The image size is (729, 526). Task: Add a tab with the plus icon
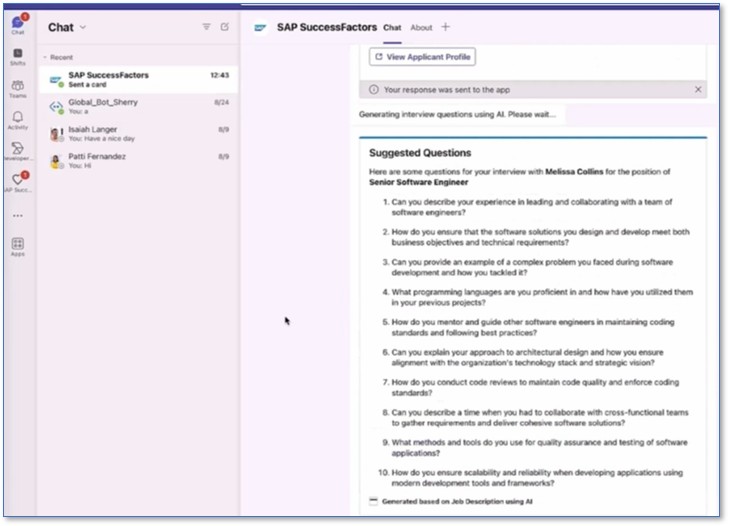445,27
